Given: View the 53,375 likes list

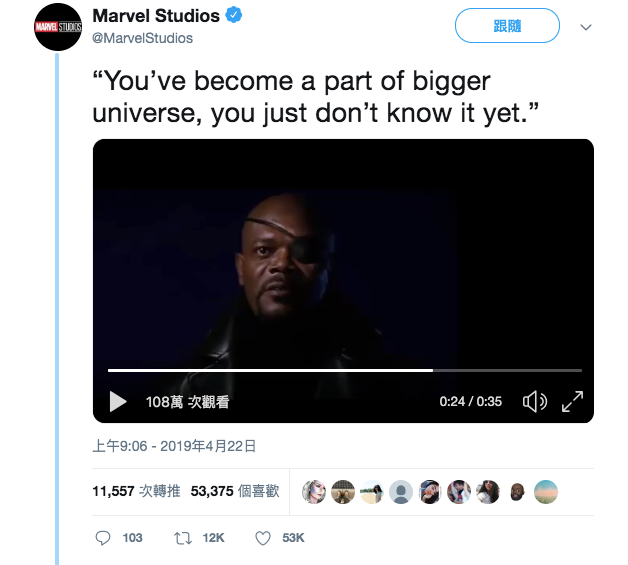Looking at the screenshot, I should coord(234,491).
